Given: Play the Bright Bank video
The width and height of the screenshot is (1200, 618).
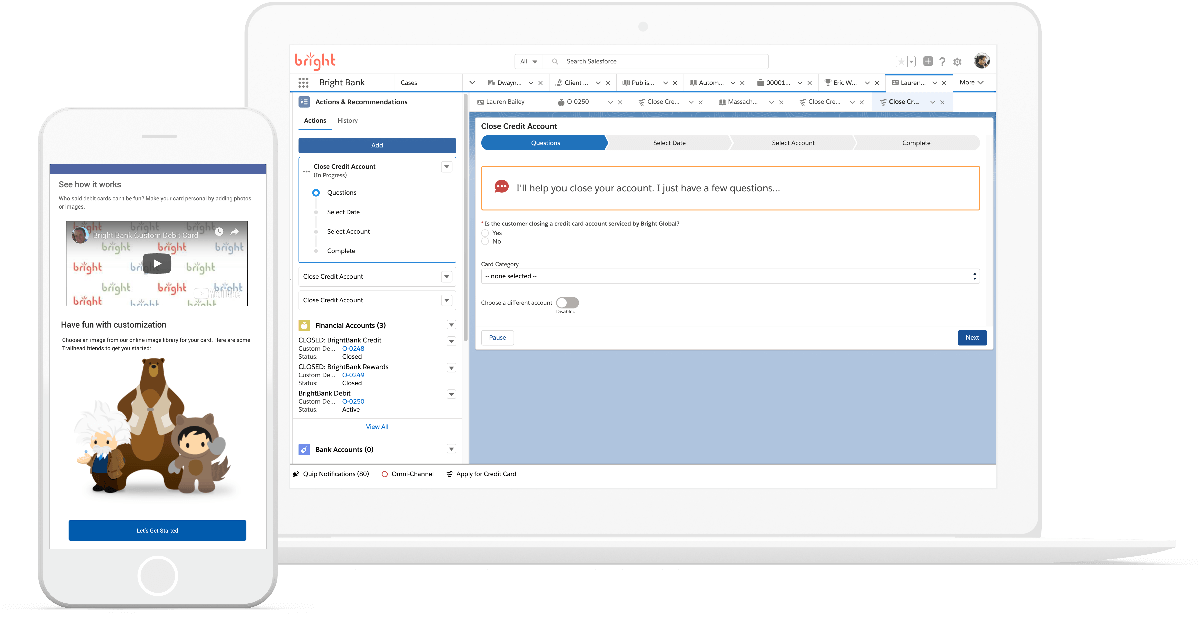Looking at the screenshot, I should (156, 264).
